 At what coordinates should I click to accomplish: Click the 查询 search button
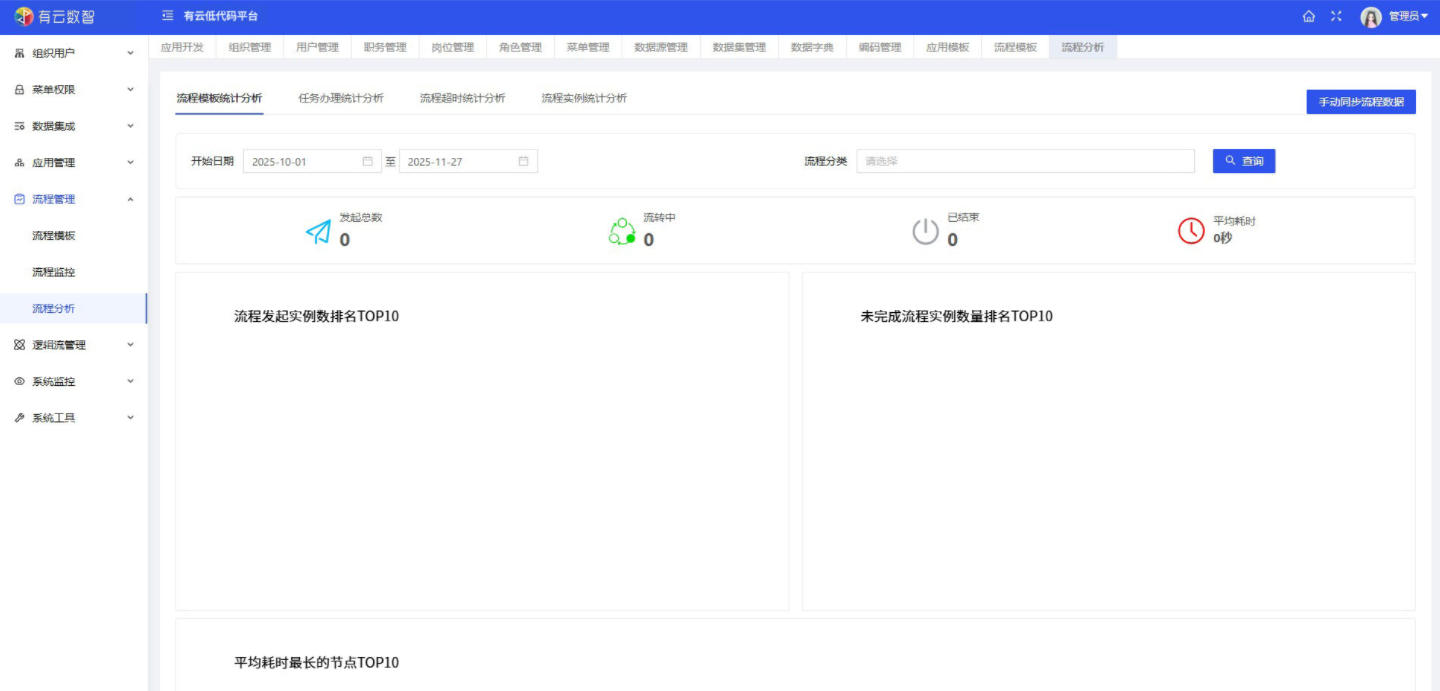1243,161
